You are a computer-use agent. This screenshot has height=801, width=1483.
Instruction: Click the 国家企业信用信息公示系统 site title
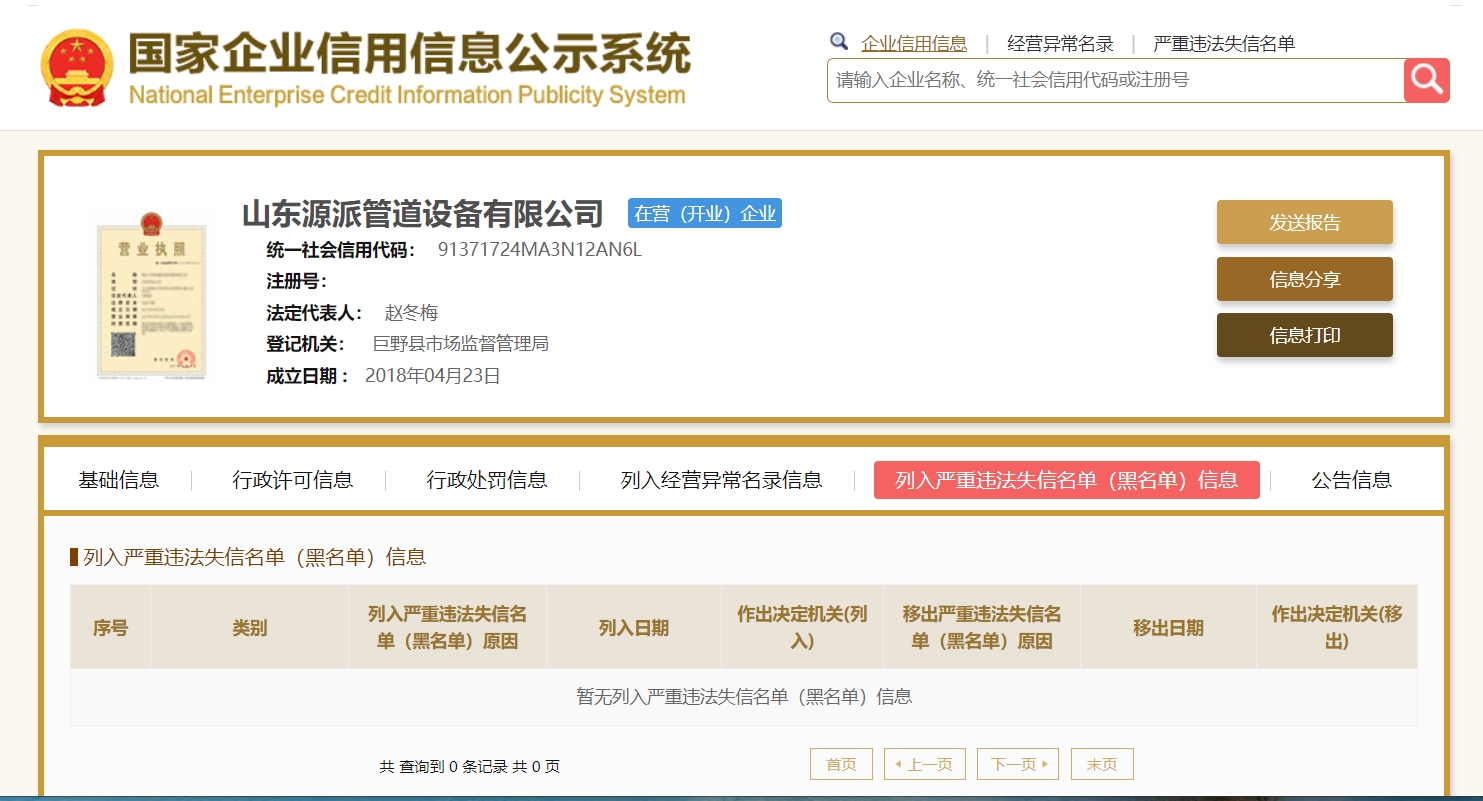coord(409,53)
